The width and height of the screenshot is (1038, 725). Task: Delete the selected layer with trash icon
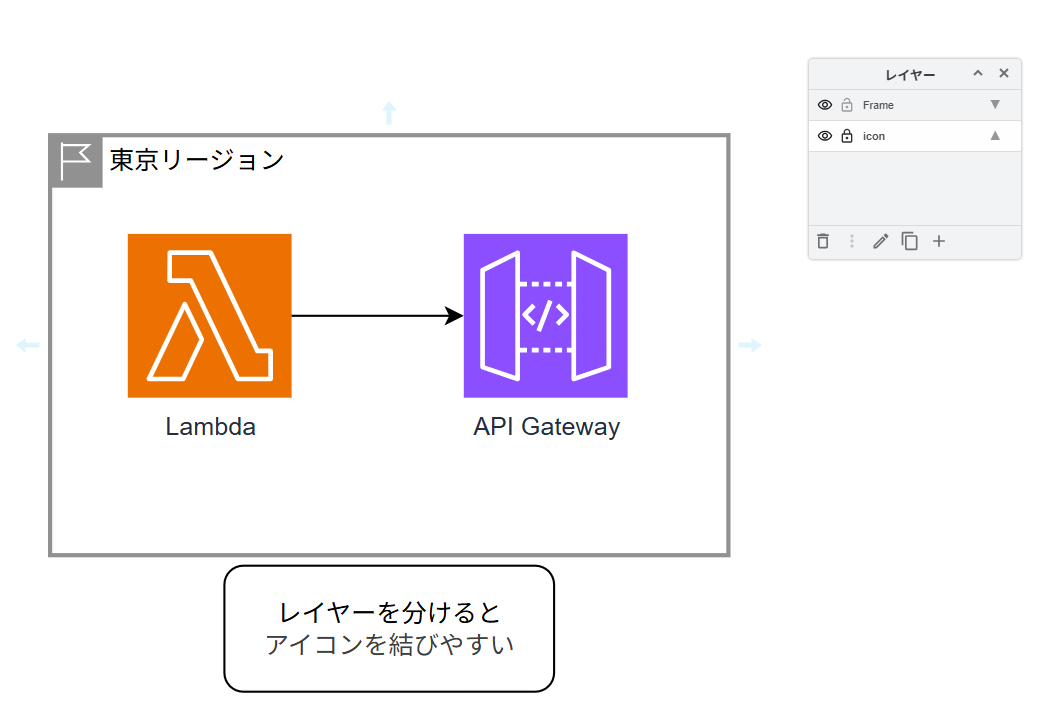(823, 241)
